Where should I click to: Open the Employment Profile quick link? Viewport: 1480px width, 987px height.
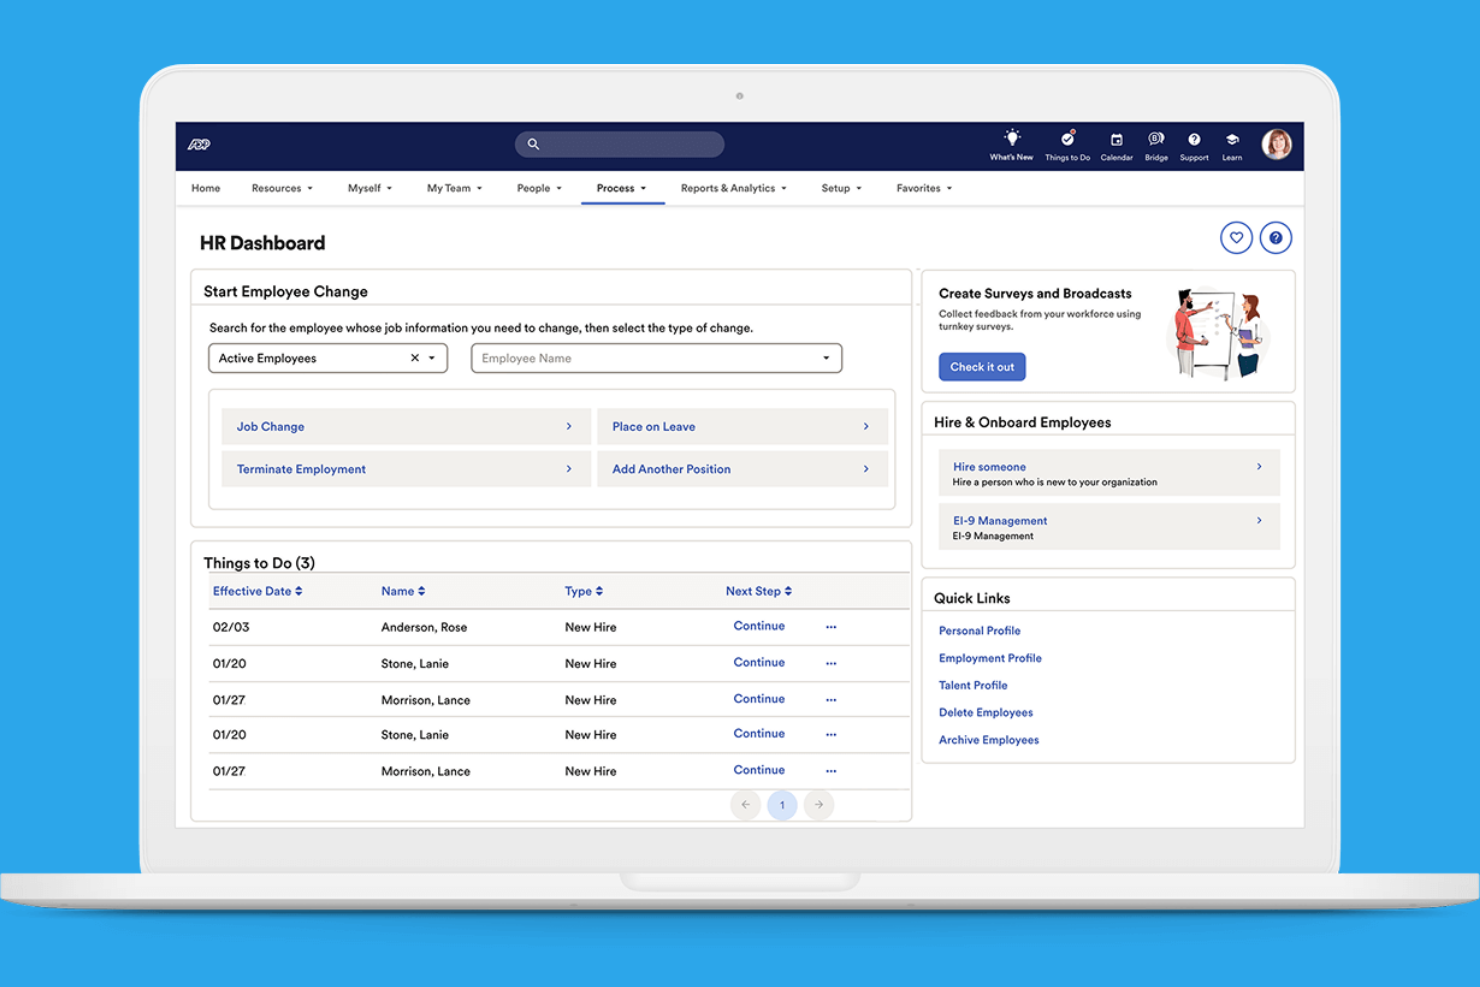coord(990,658)
